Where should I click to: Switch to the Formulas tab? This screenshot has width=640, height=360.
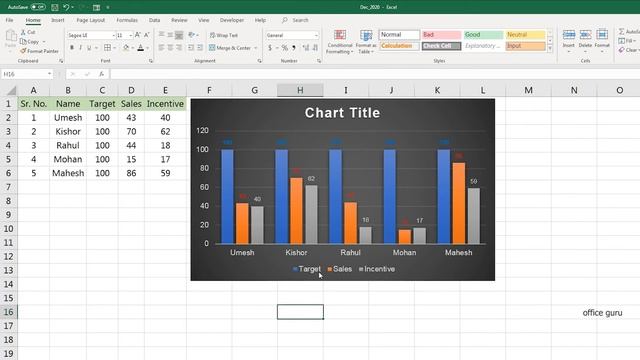127,20
